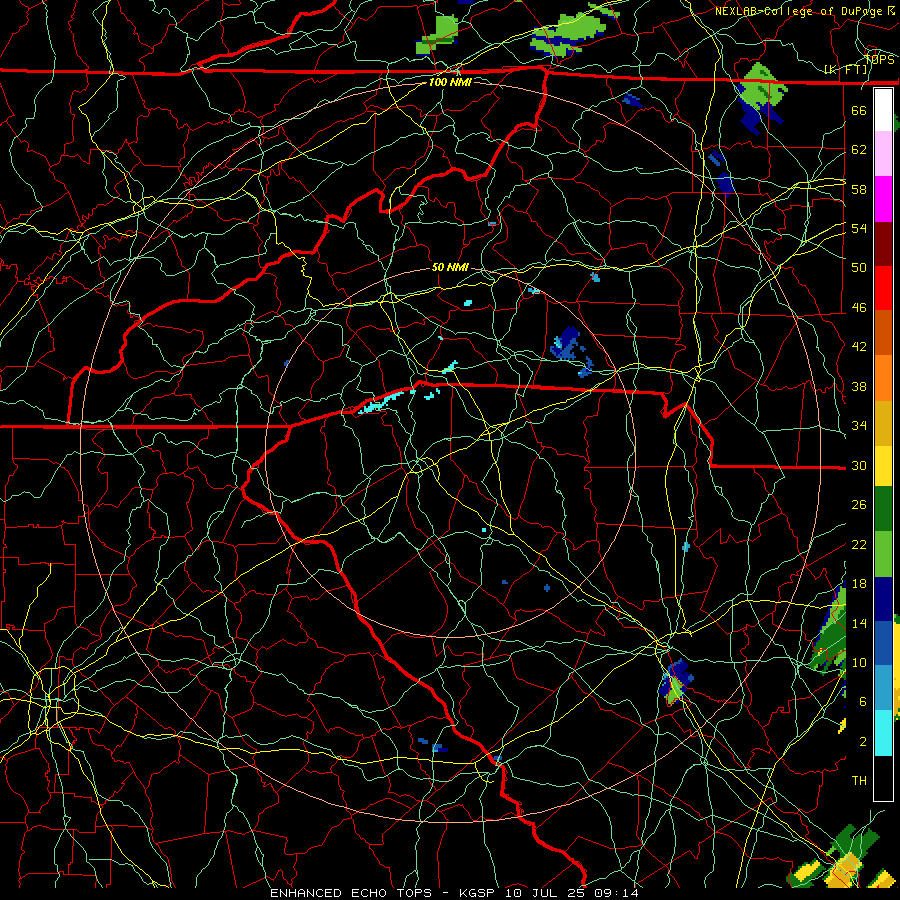
Task: Click the dark green 26 kft legend swatch
Action: (x=883, y=509)
